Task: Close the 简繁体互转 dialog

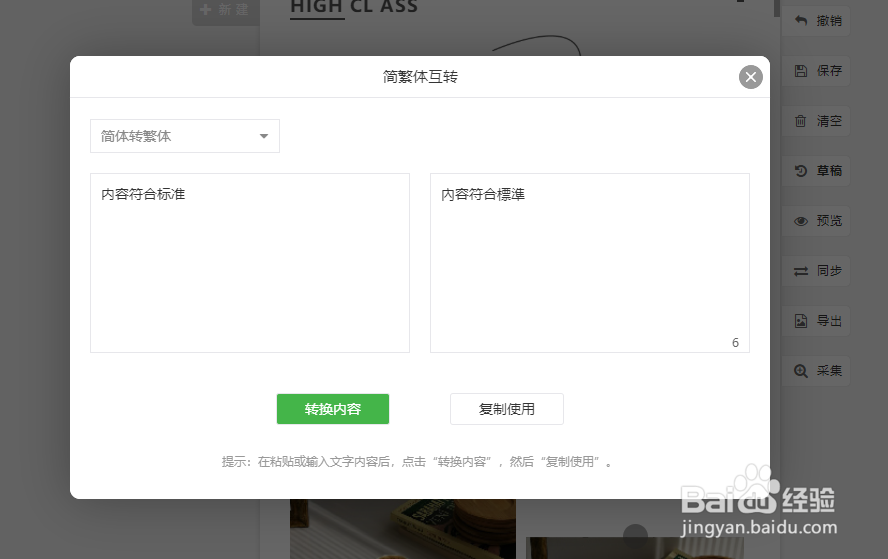Action: (x=750, y=77)
